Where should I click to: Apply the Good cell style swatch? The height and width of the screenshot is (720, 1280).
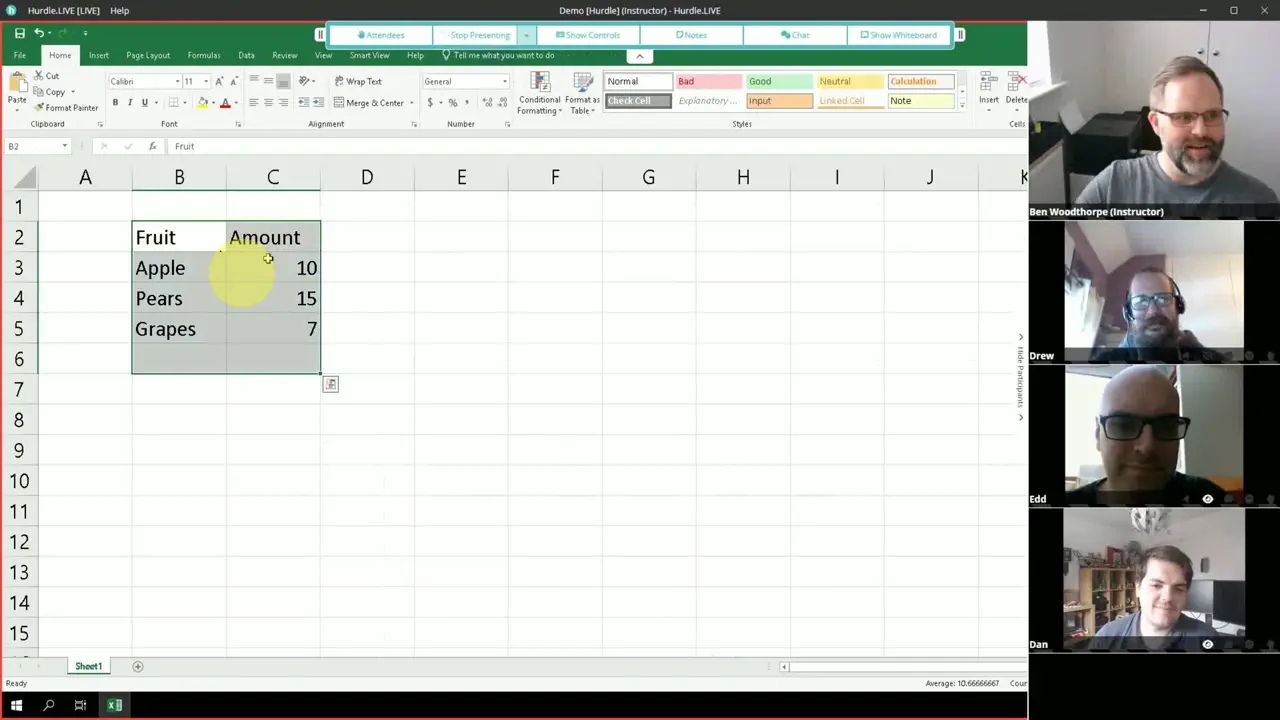[779, 82]
